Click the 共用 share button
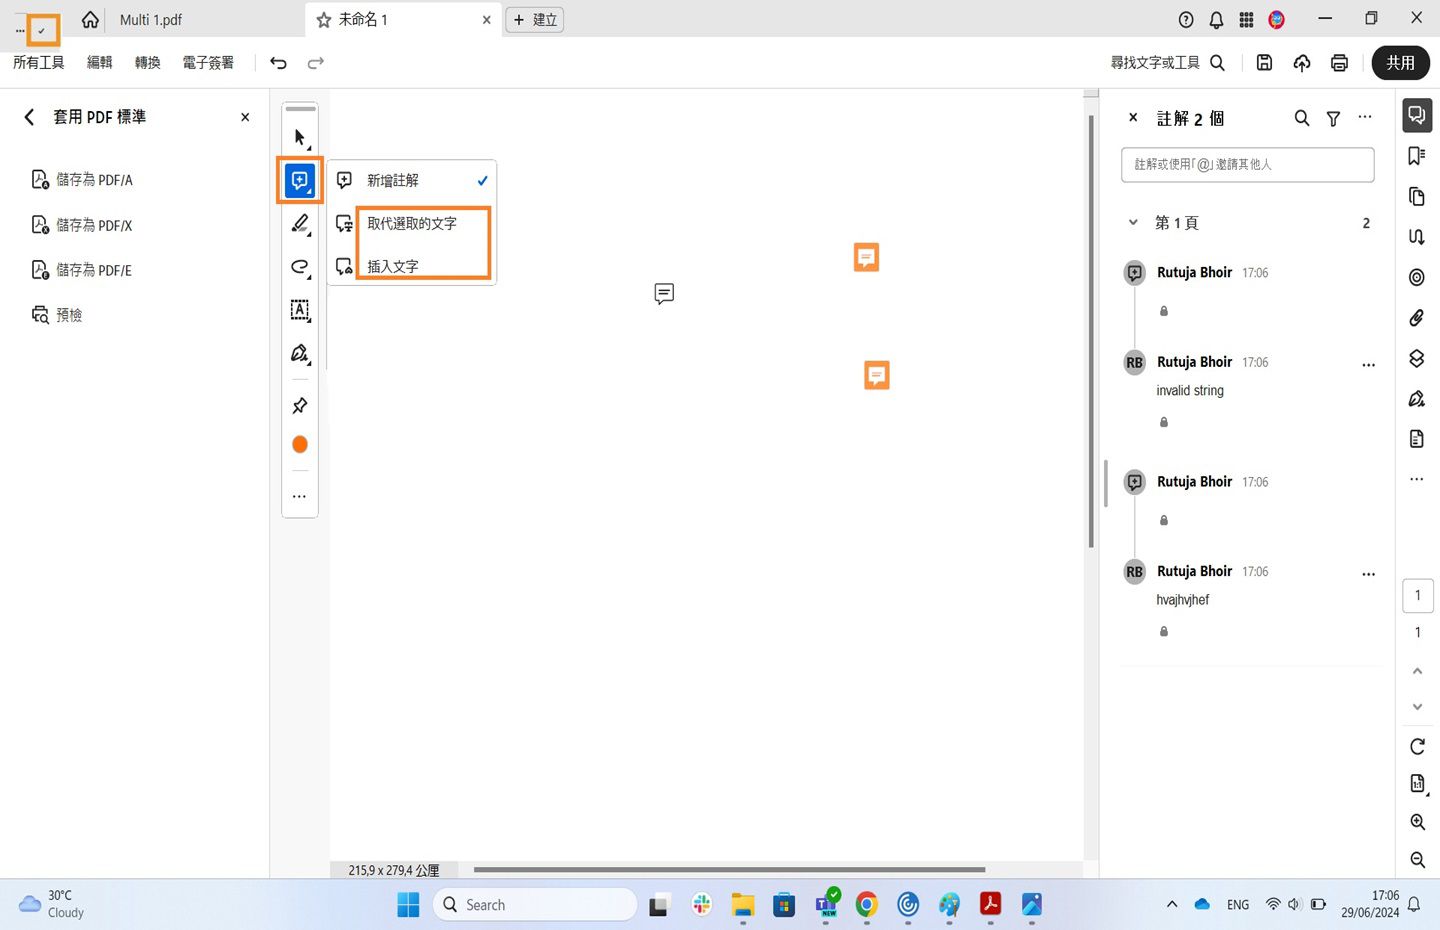 1400,63
